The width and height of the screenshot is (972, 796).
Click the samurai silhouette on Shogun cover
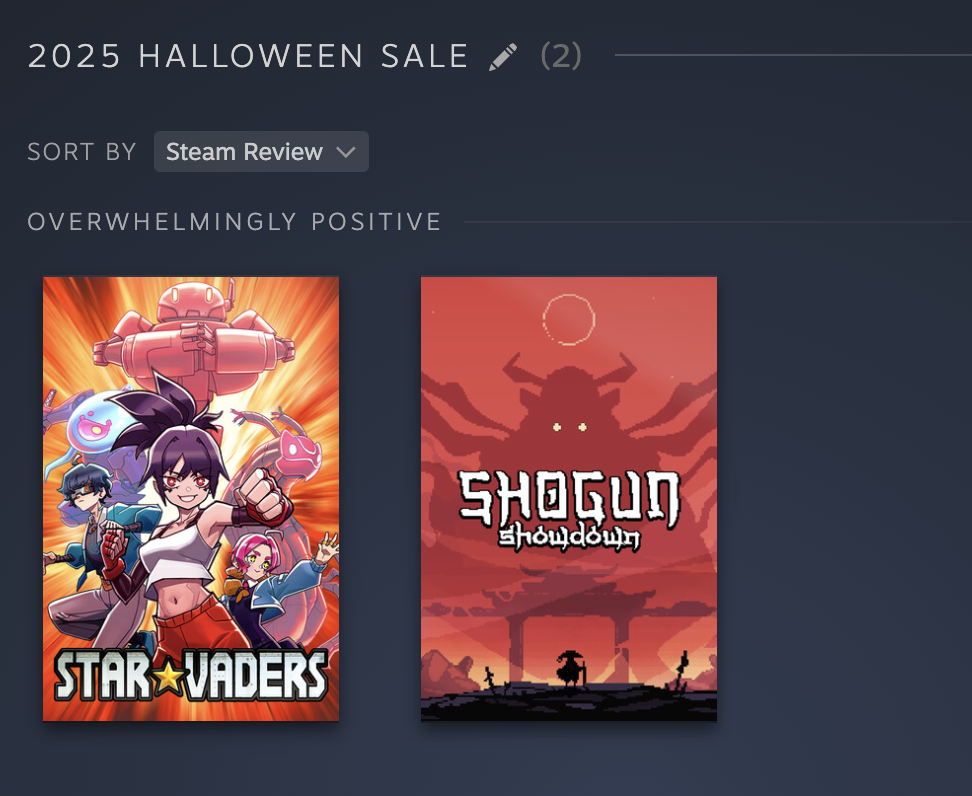tap(570, 668)
